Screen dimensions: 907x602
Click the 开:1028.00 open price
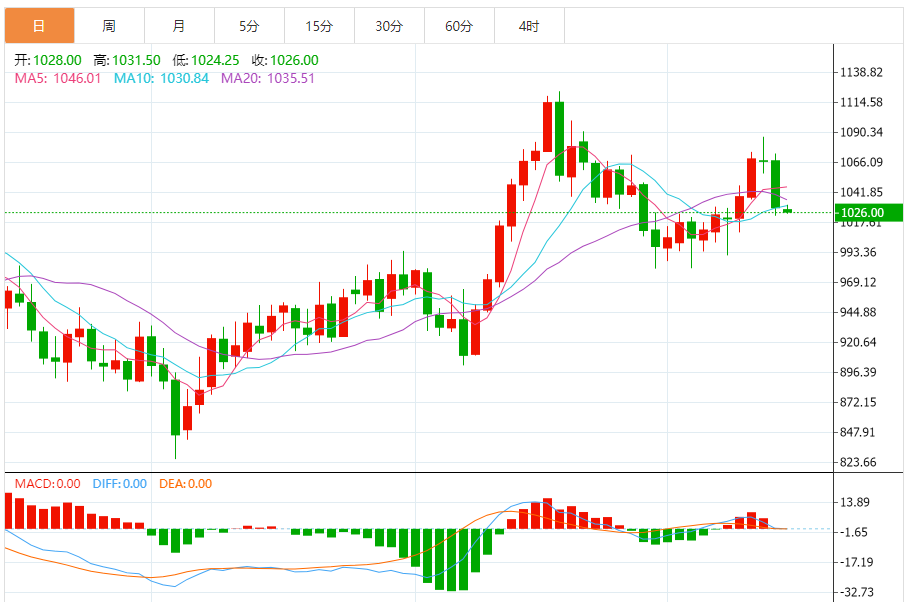[x=48, y=60]
